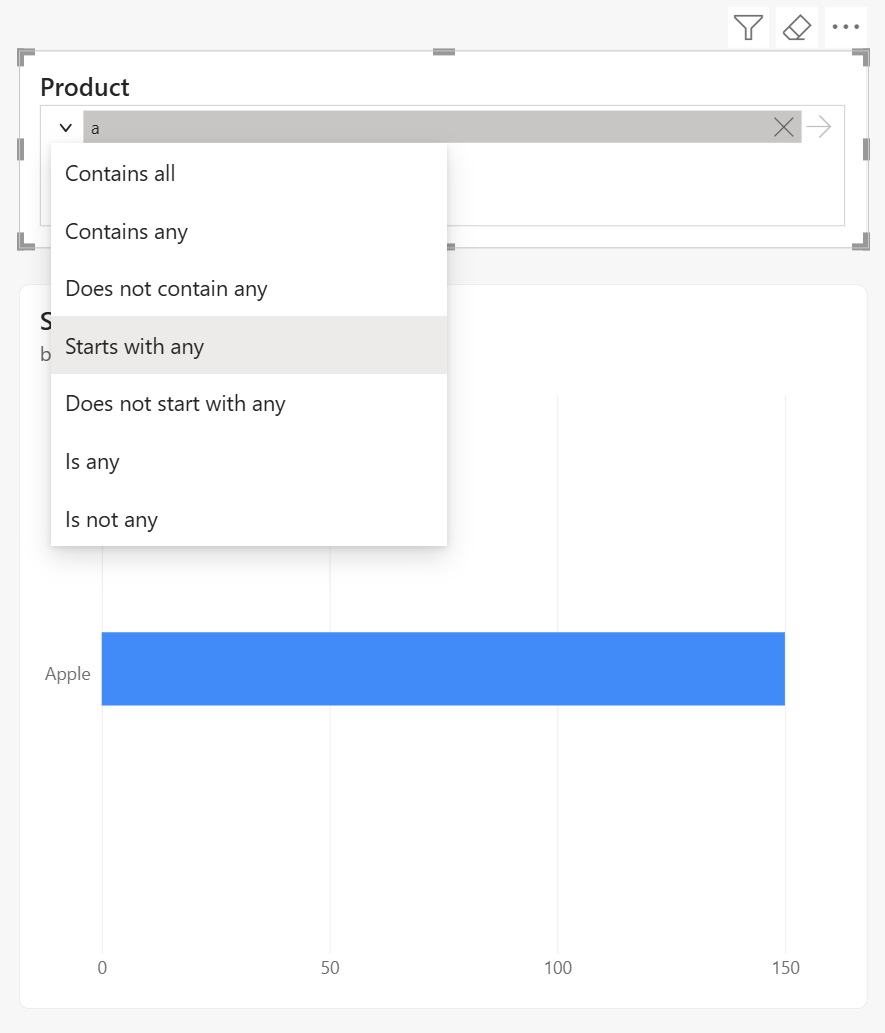Clear slicer selections with the eraser icon

(796, 27)
